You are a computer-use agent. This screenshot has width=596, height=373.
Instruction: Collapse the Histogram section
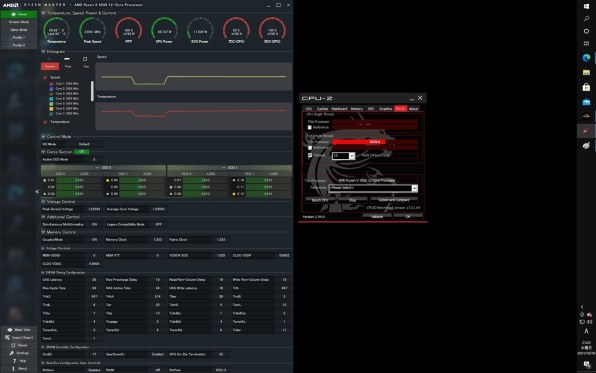tap(43, 51)
